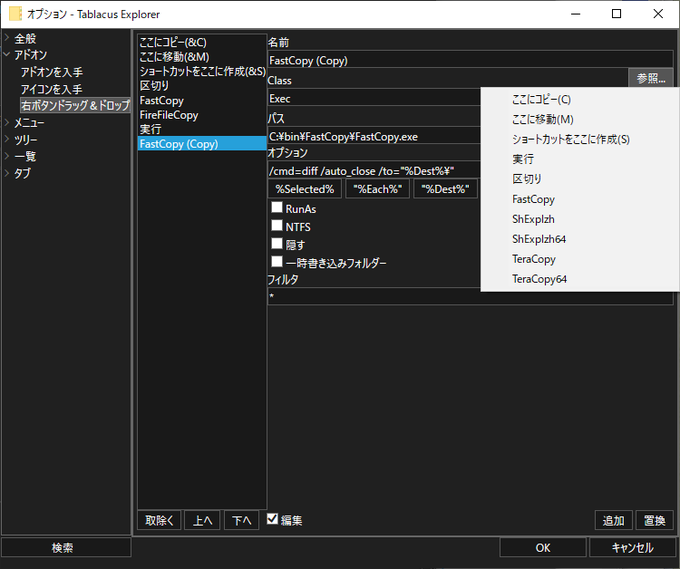
Task: Choose ショートカットをここに作成(S) from popup menu
Action: point(580,139)
